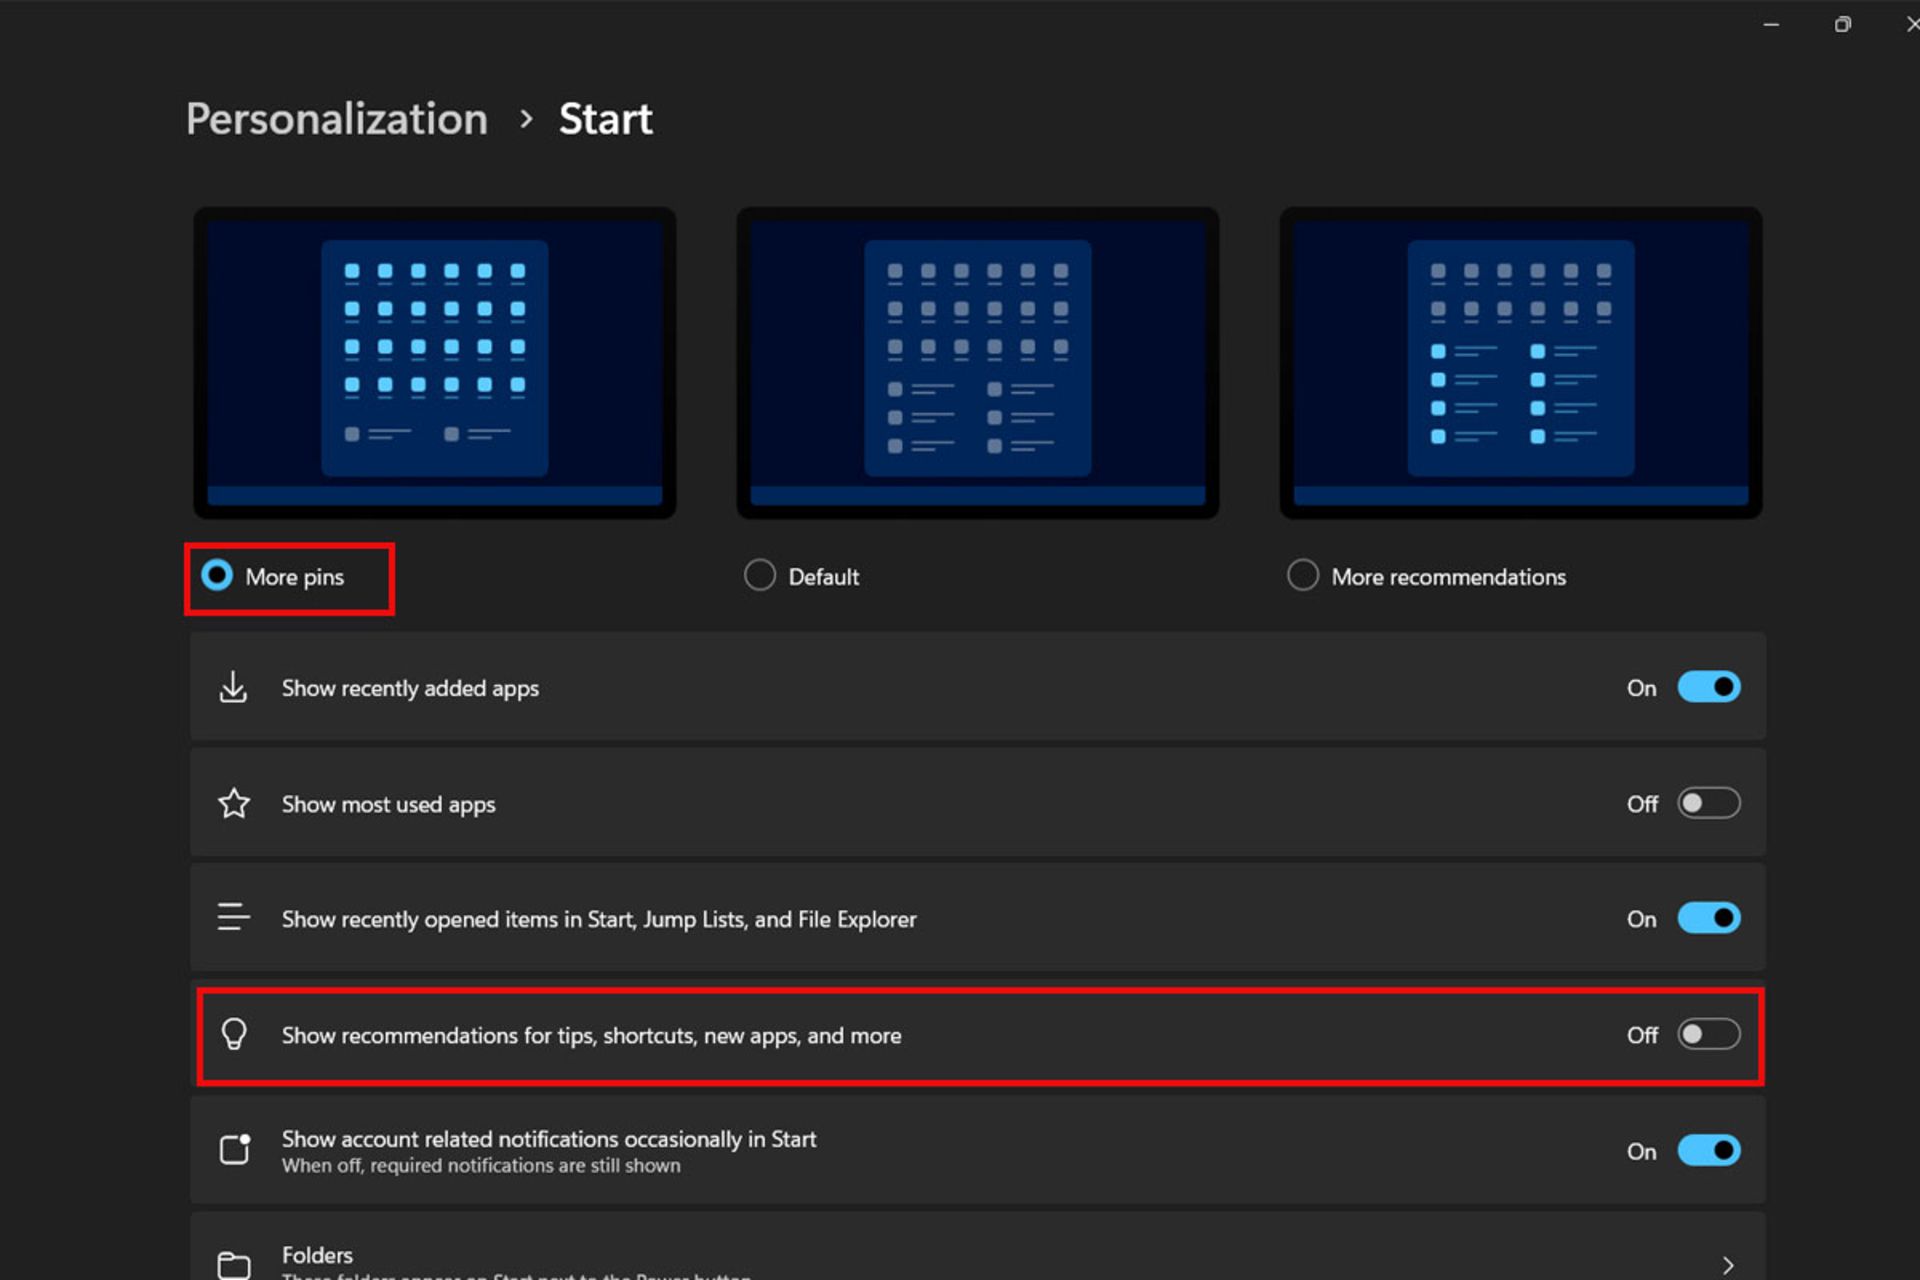Select the Default layout radio button
1920x1280 pixels.
(x=760, y=575)
